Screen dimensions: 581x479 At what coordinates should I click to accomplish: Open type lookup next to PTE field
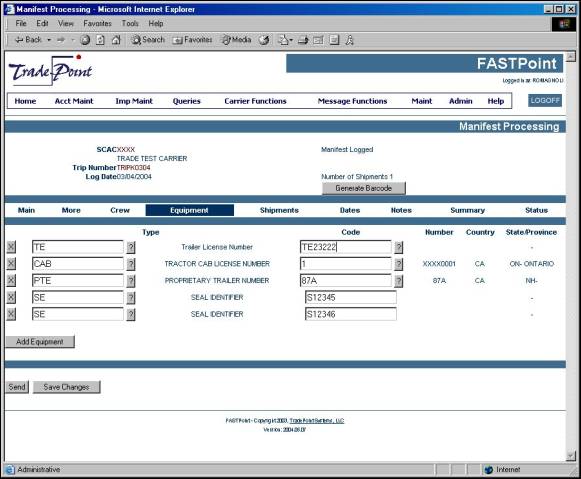pyautogui.click(x=131, y=281)
